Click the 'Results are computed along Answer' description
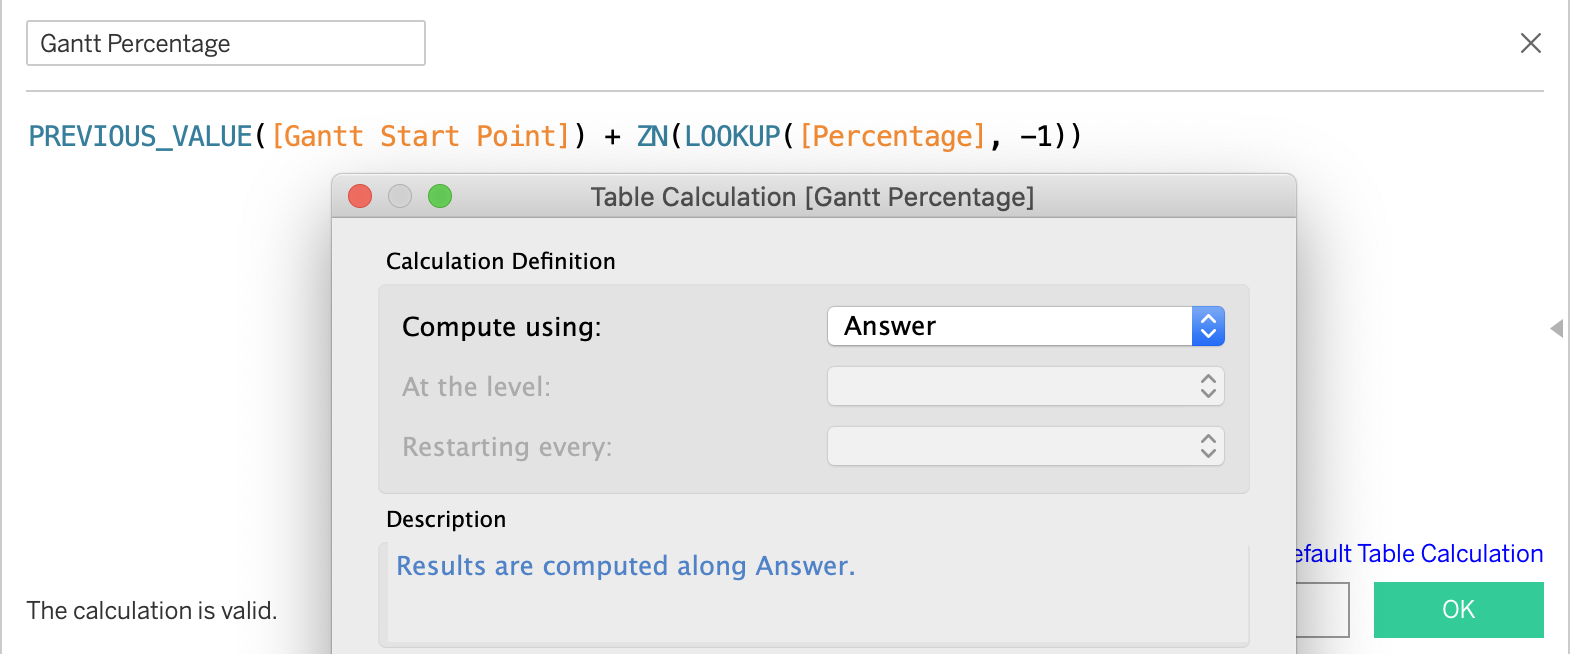 [x=625, y=566]
